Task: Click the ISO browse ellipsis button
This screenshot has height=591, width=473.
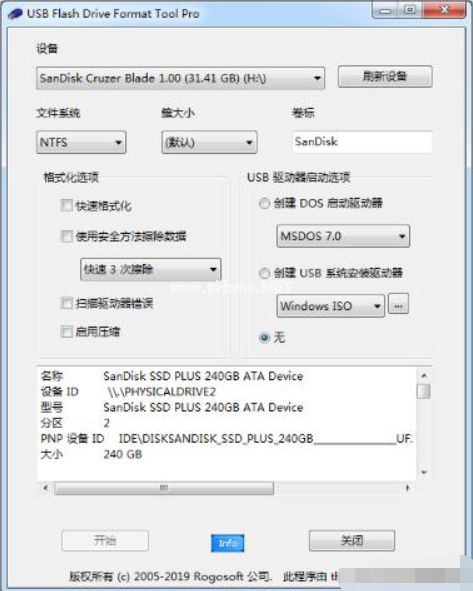Action: click(x=398, y=305)
